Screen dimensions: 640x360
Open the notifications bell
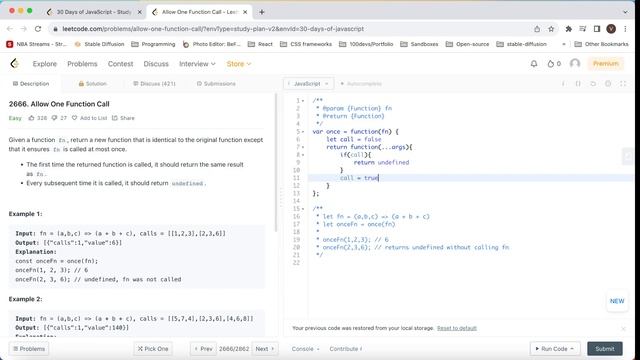(x=534, y=64)
